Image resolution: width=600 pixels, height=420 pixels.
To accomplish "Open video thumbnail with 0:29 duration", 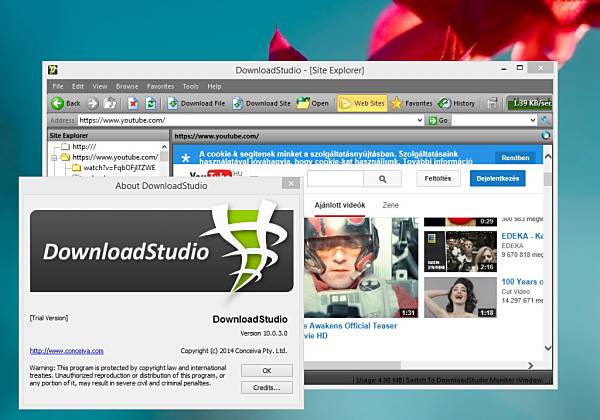I will (460, 222).
